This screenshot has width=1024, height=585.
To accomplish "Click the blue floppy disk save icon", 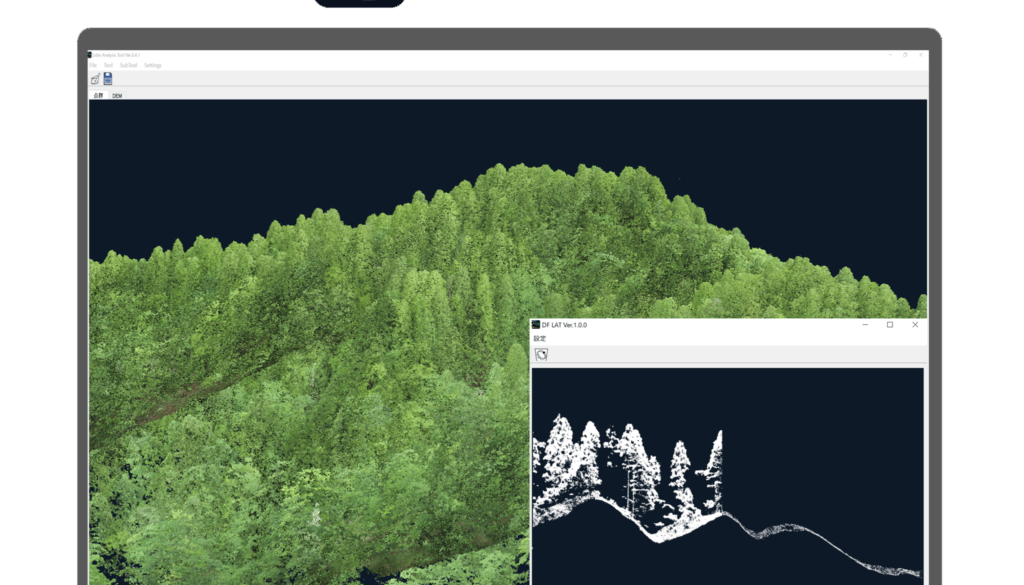I will [x=107, y=78].
